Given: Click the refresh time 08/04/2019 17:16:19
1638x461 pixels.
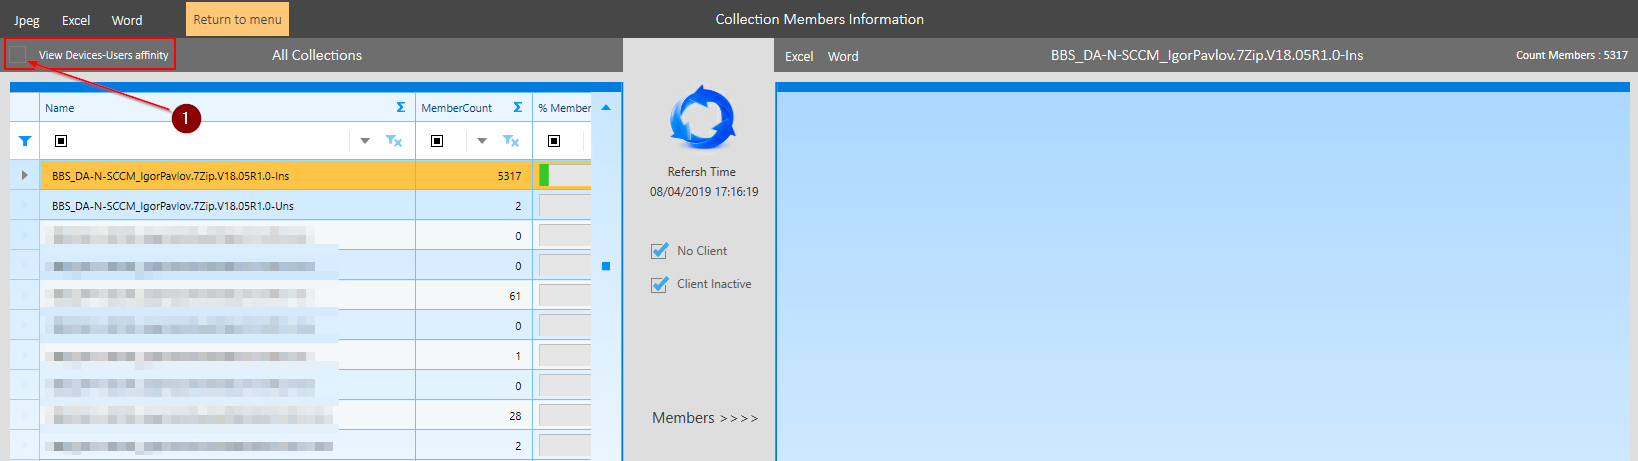Looking at the screenshot, I should pyautogui.click(x=704, y=192).
